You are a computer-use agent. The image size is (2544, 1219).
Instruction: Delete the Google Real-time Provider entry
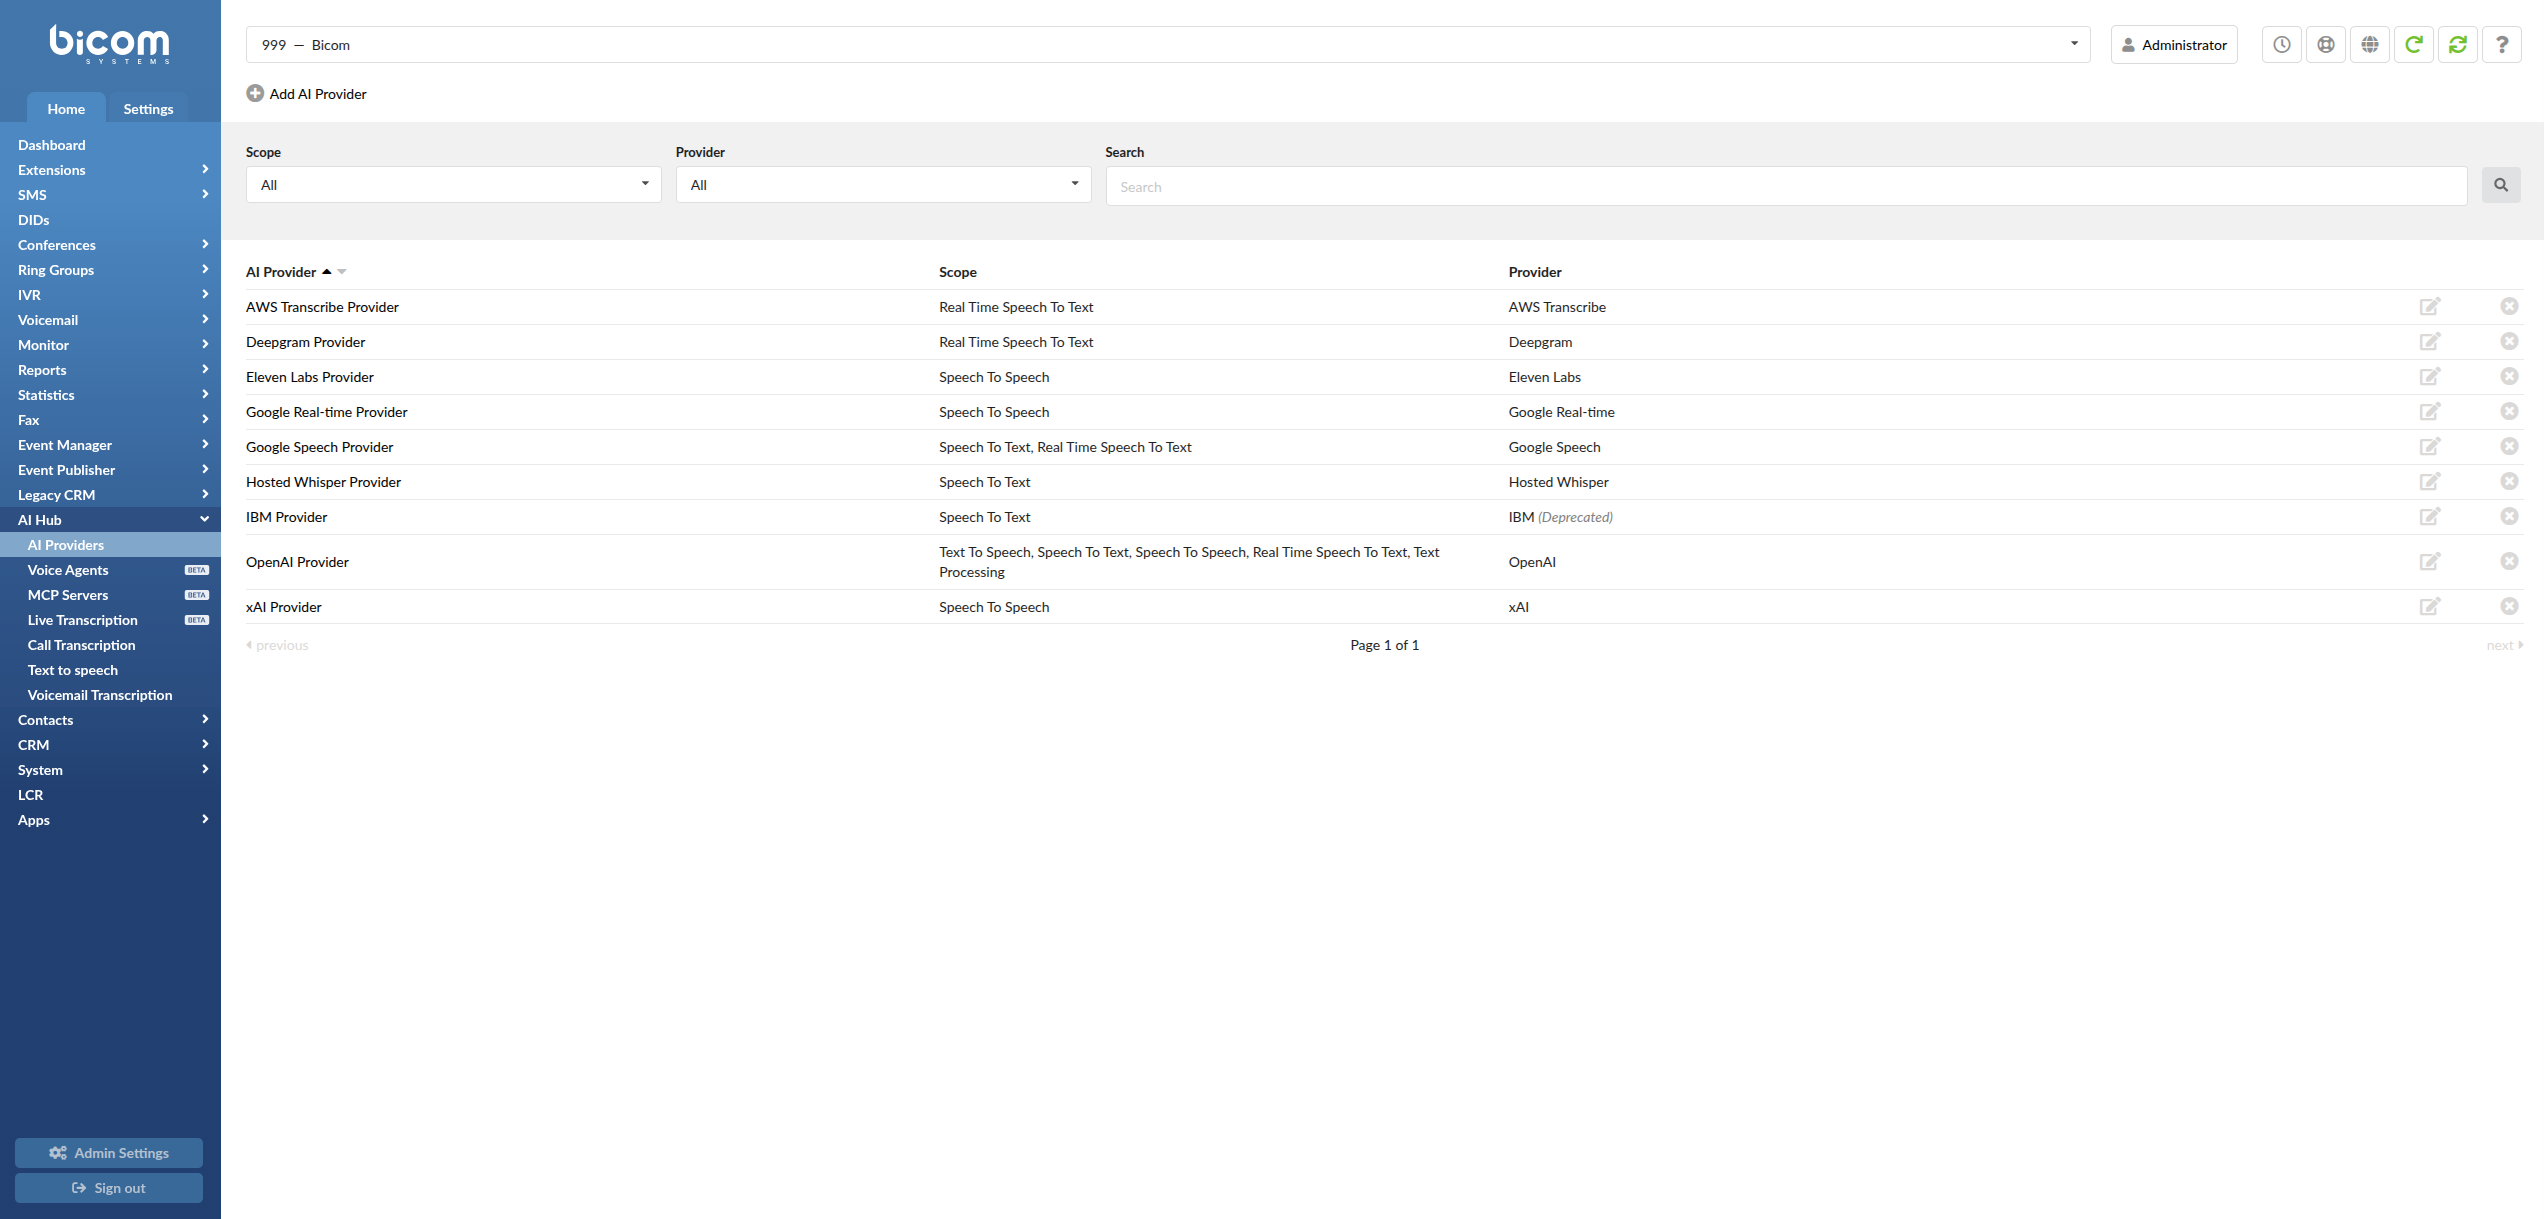[x=2509, y=412]
